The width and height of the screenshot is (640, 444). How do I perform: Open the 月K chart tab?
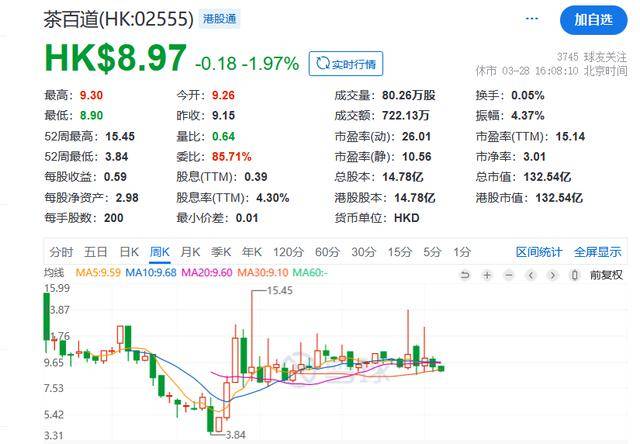point(190,252)
